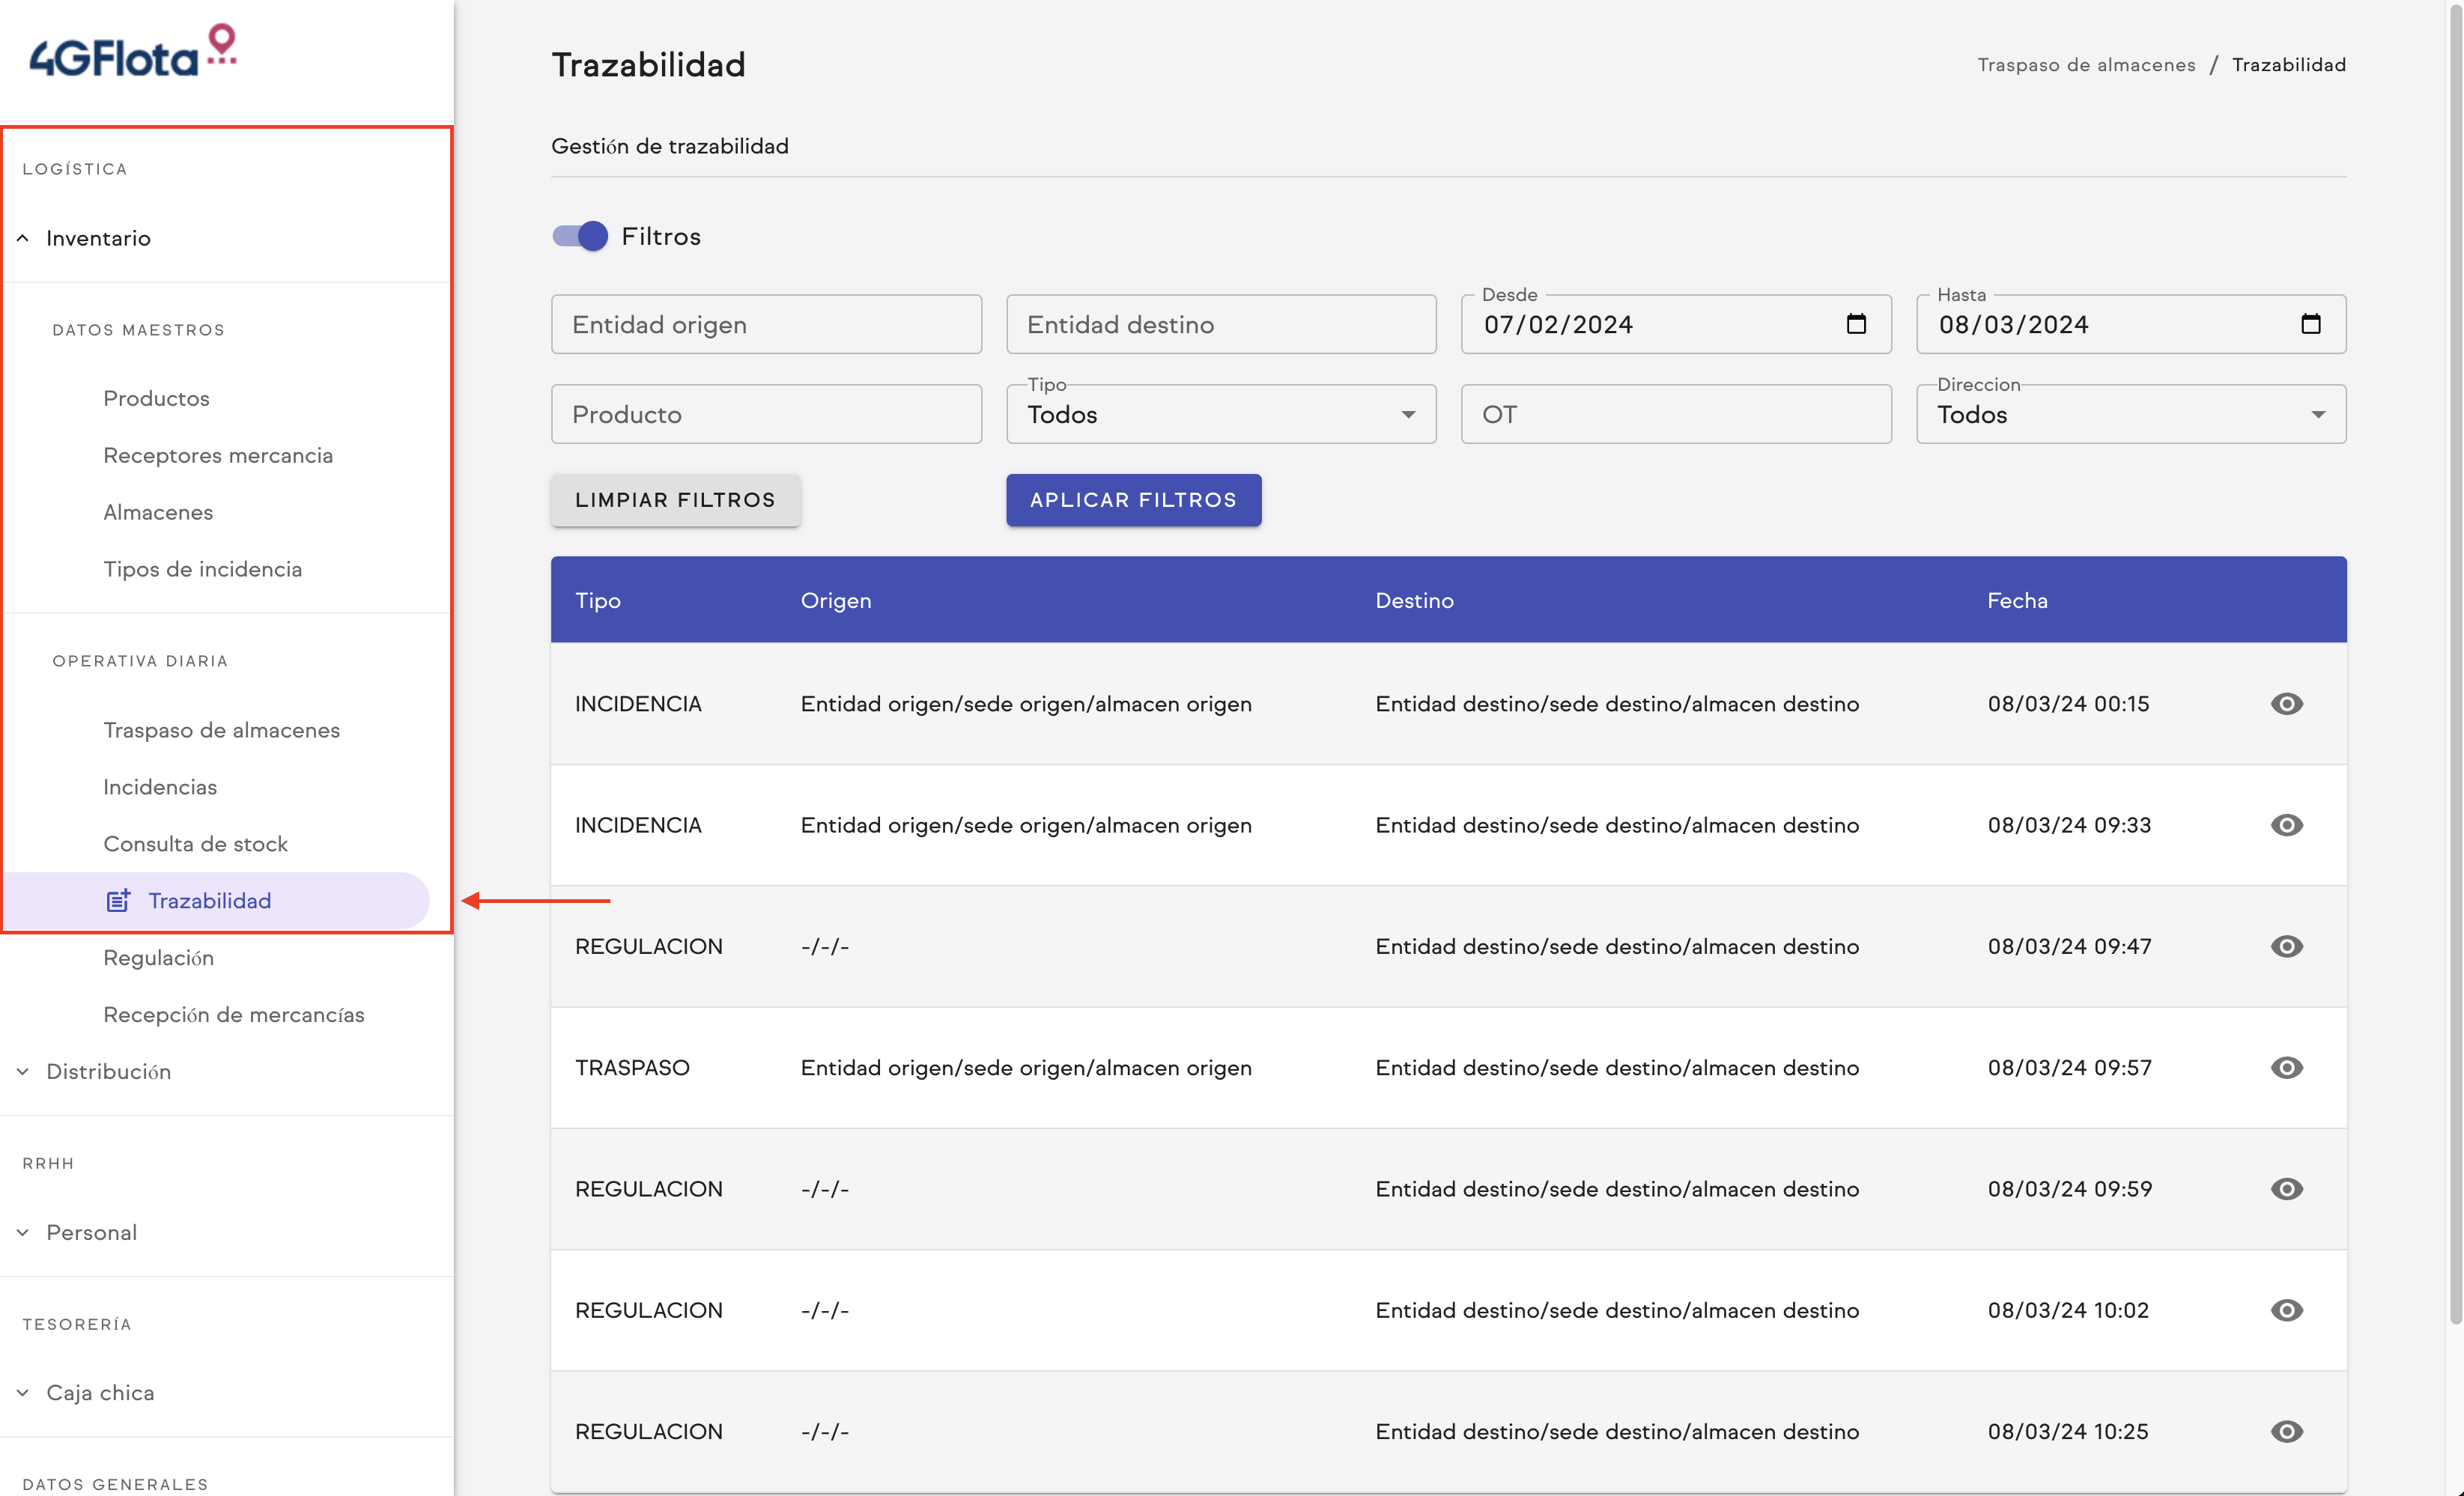Open the Hasta calendar picker icon
This screenshot has height=1496, width=2464.
[2310, 324]
